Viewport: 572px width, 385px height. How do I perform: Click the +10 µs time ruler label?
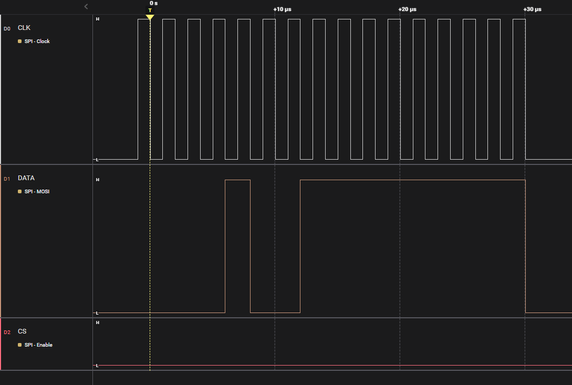tap(282, 9)
